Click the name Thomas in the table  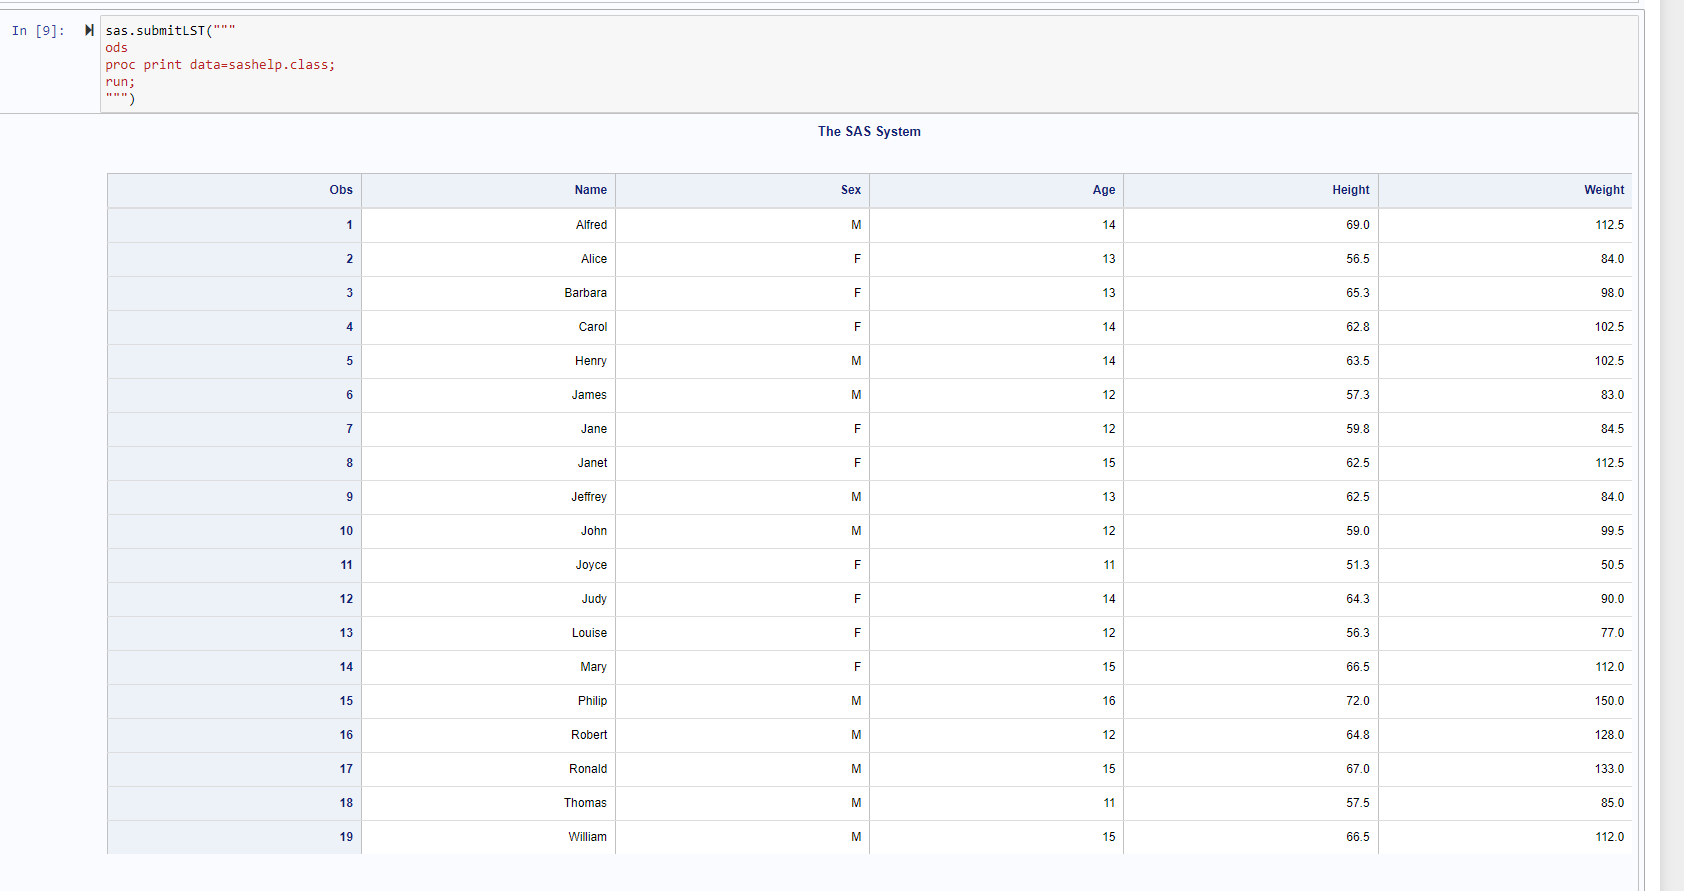pos(585,803)
